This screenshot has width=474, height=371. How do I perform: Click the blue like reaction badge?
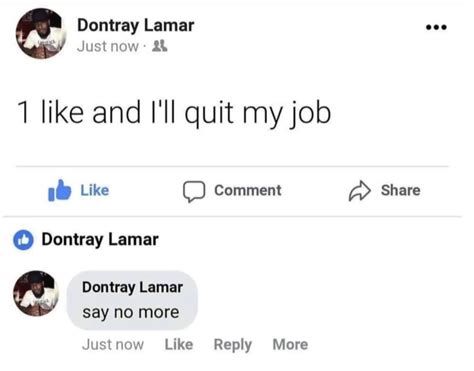click(x=23, y=240)
